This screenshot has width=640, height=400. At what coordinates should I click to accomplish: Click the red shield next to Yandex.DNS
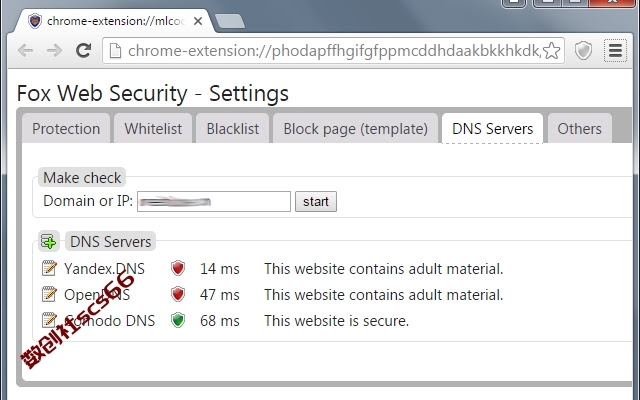[x=178, y=268]
